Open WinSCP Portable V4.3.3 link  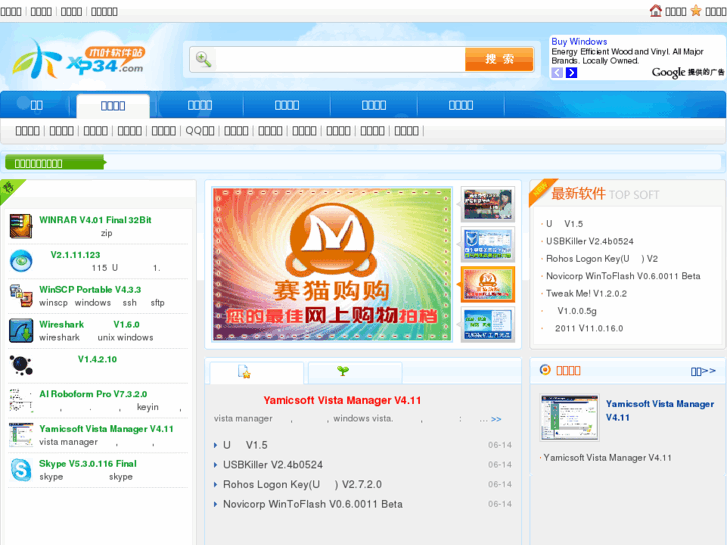click(x=90, y=289)
